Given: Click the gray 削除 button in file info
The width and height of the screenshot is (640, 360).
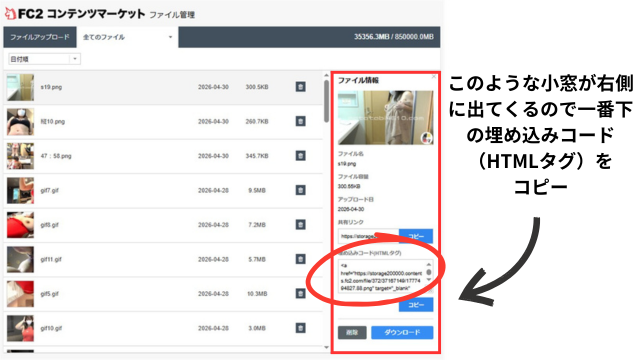Looking at the screenshot, I should pyautogui.click(x=352, y=333).
